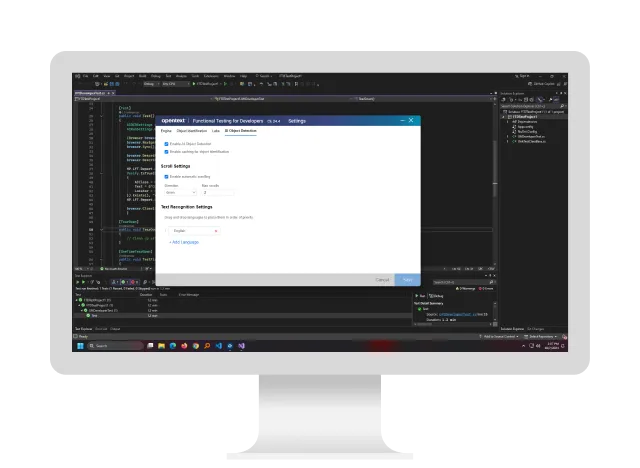The height and width of the screenshot is (468, 640).
Task: Open File Explorer from the taskbar
Action: coord(162,346)
